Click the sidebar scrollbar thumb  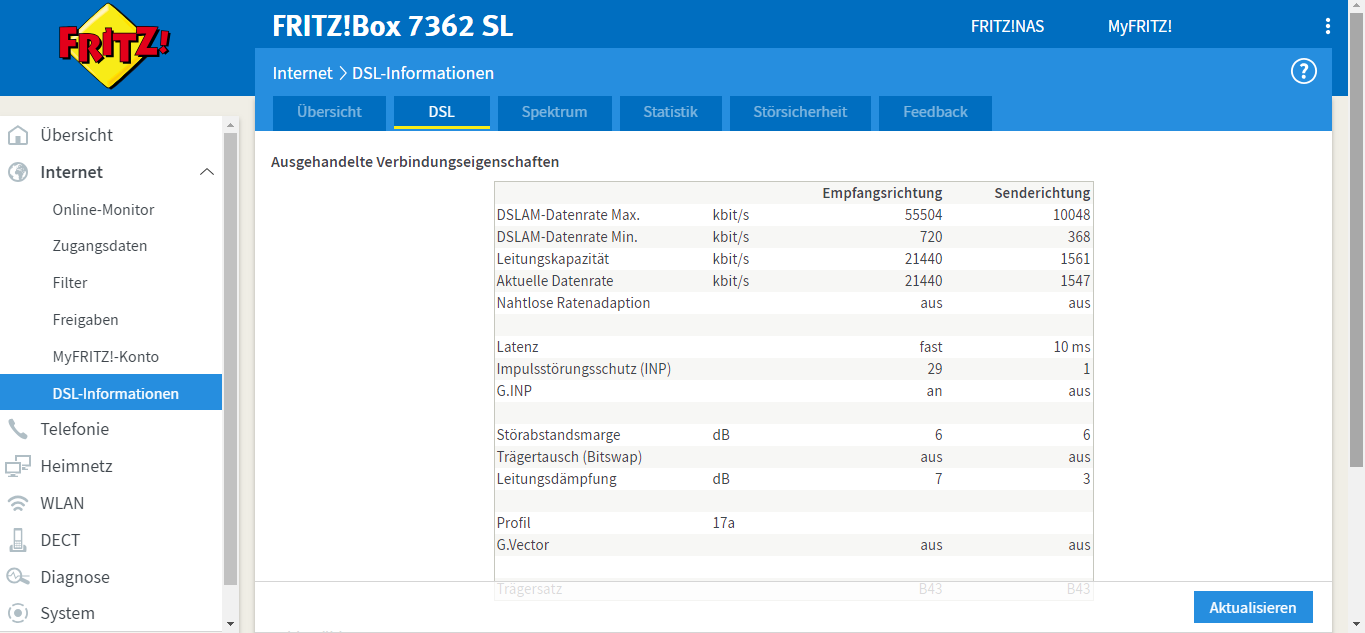click(230, 357)
